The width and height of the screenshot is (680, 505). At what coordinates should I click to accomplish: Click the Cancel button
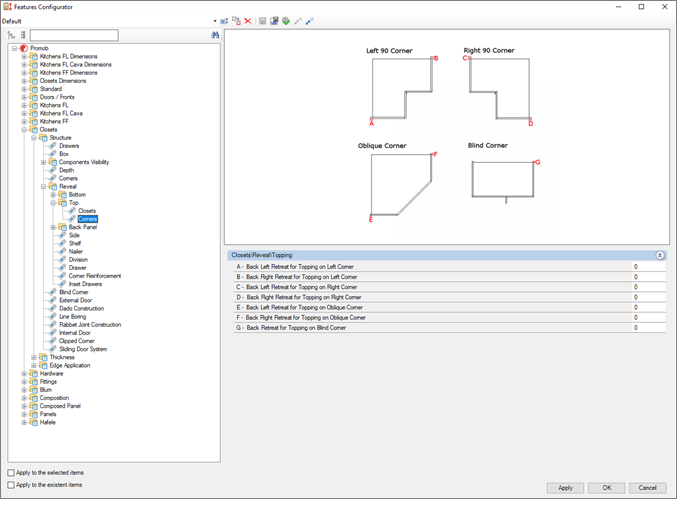coord(648,489)
